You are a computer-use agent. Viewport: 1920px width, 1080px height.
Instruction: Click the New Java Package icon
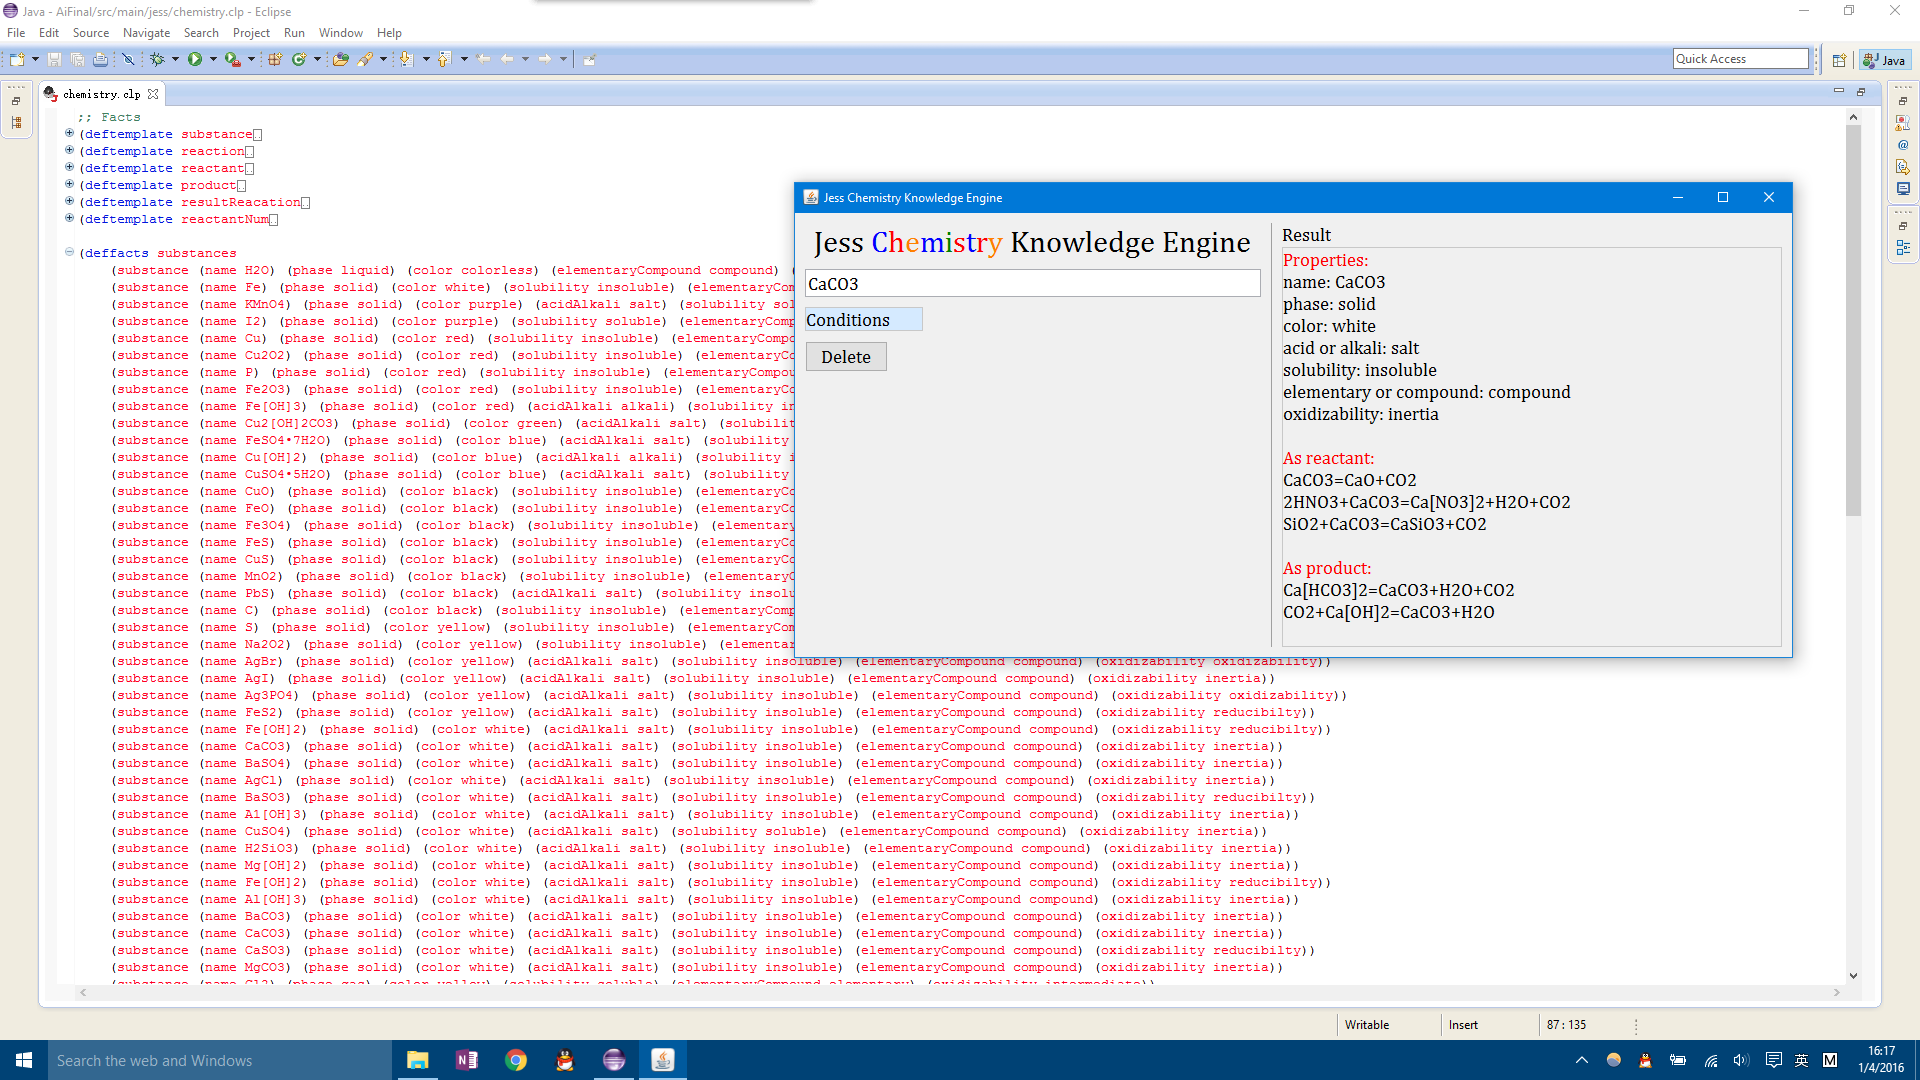click(275, 60)
